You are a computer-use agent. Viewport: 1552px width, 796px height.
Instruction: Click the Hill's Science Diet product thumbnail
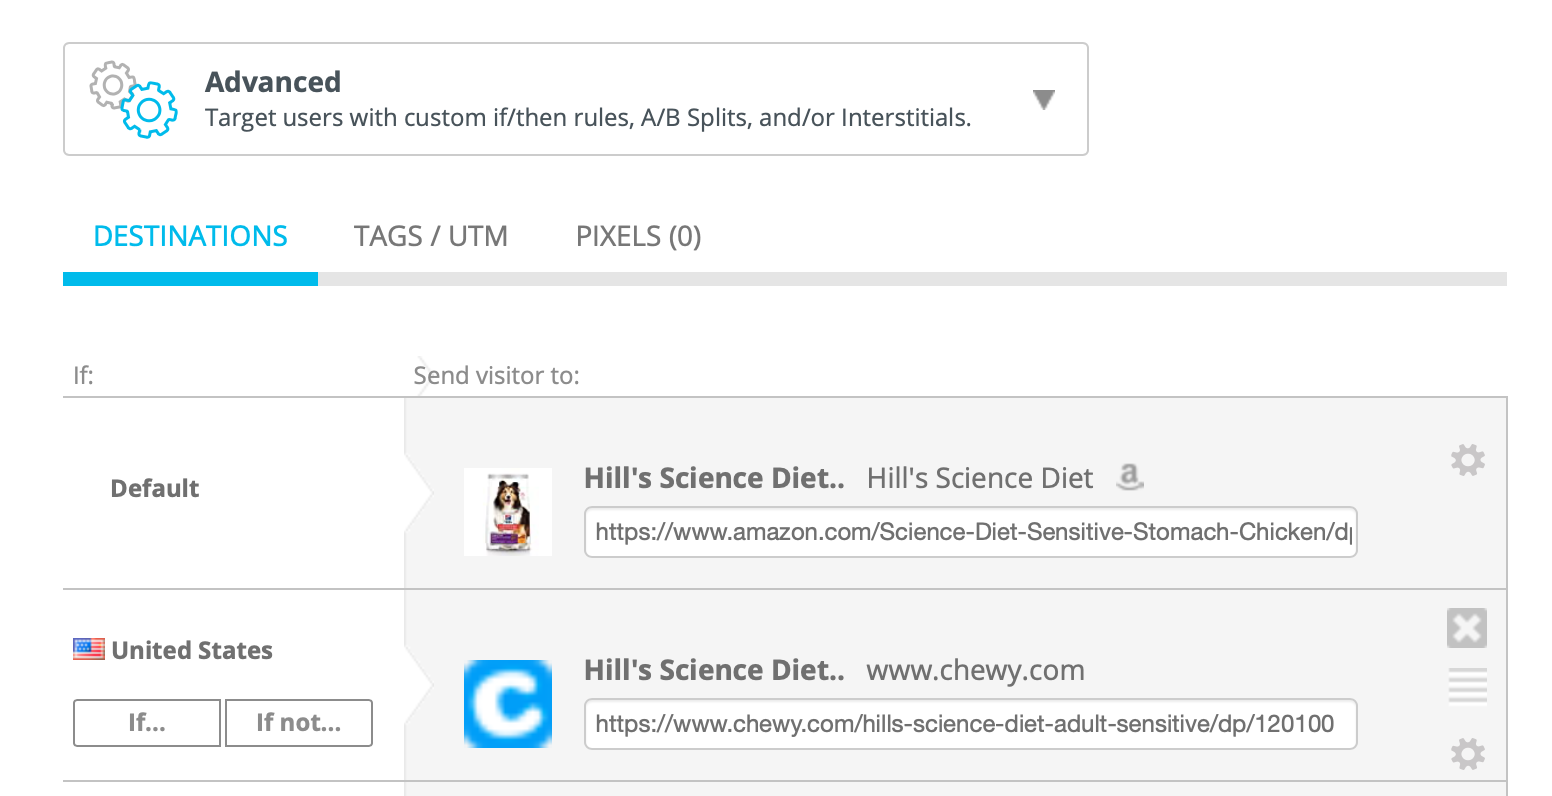tap(507, 511)
